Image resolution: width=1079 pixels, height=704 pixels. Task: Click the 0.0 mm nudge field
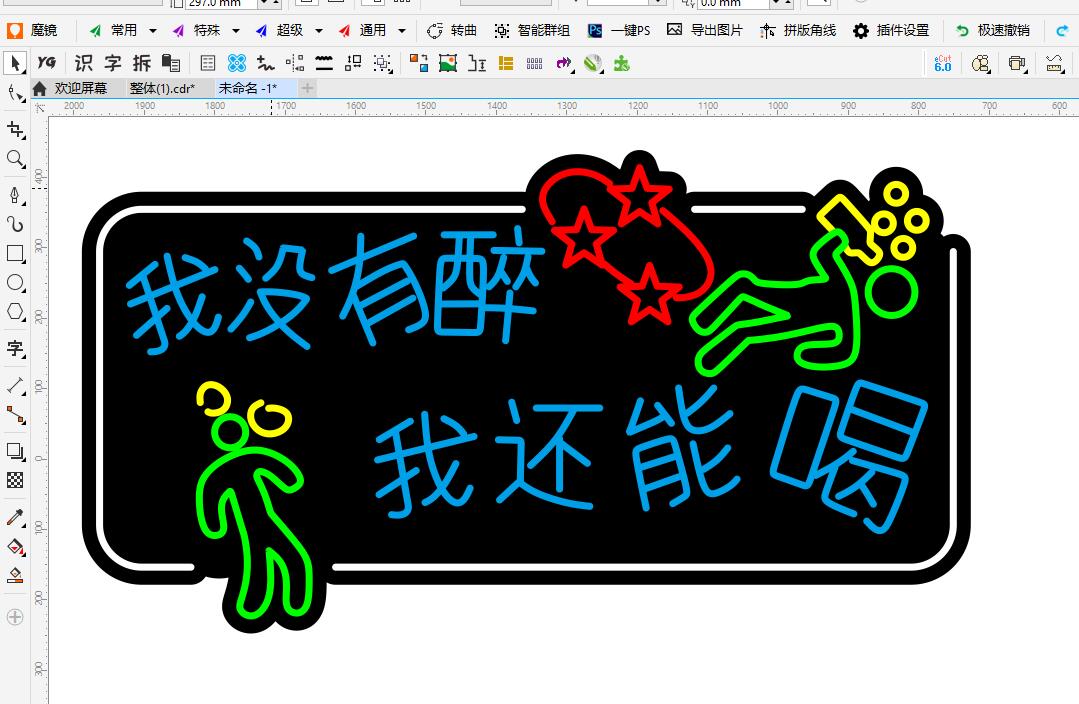(733, 3)
